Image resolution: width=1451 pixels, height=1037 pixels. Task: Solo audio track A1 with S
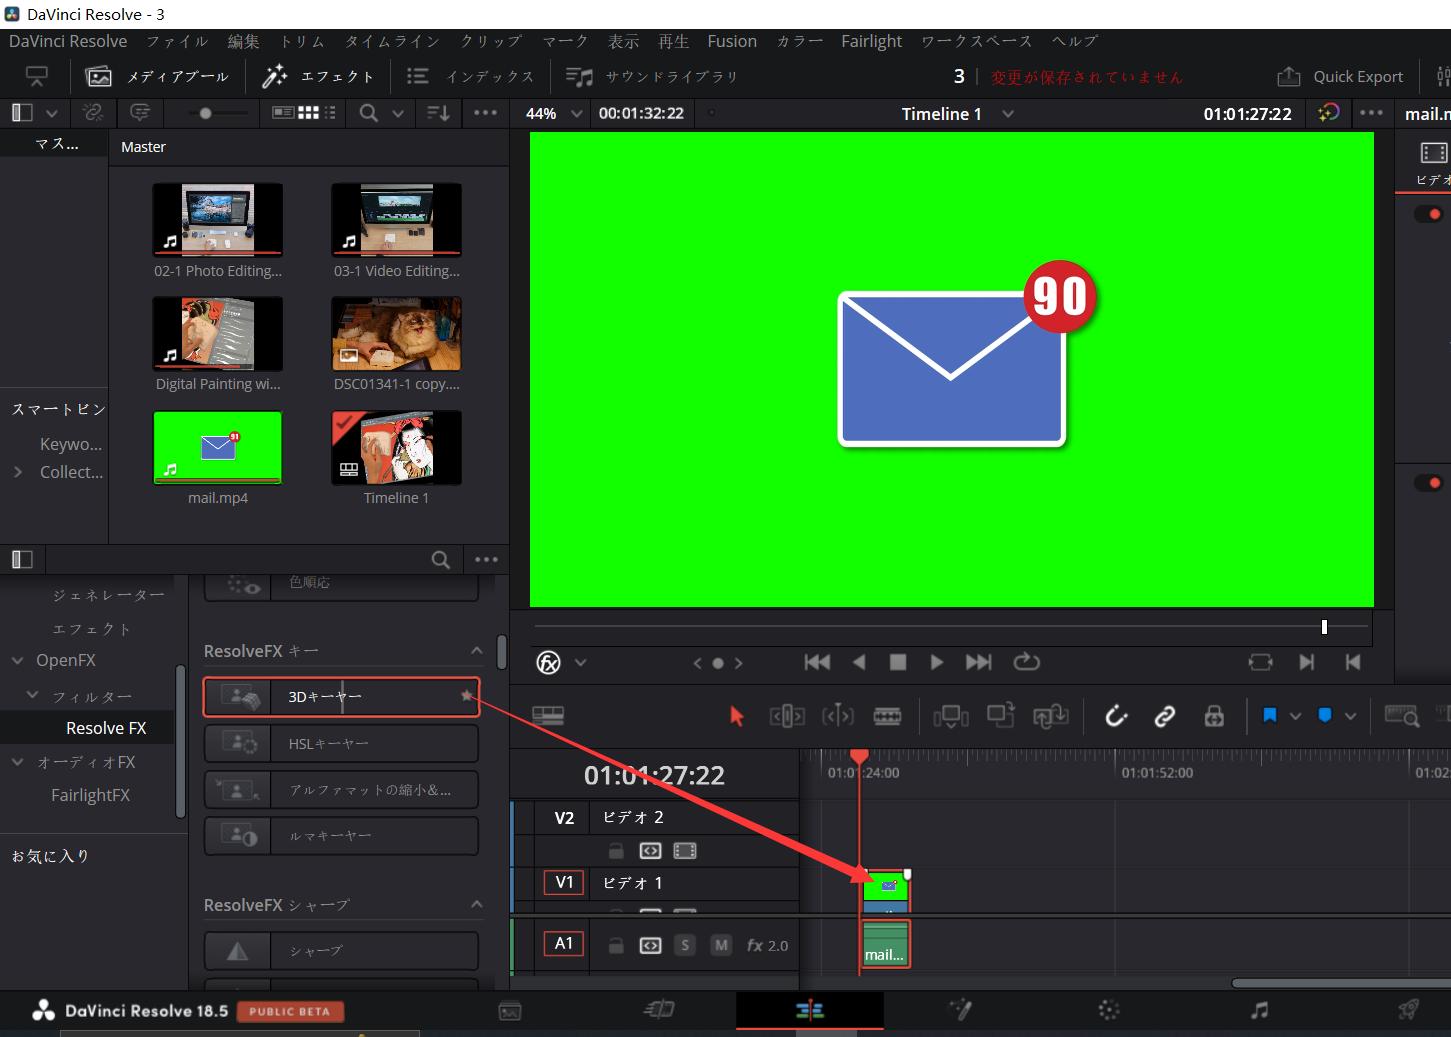(x=685, y=945)
